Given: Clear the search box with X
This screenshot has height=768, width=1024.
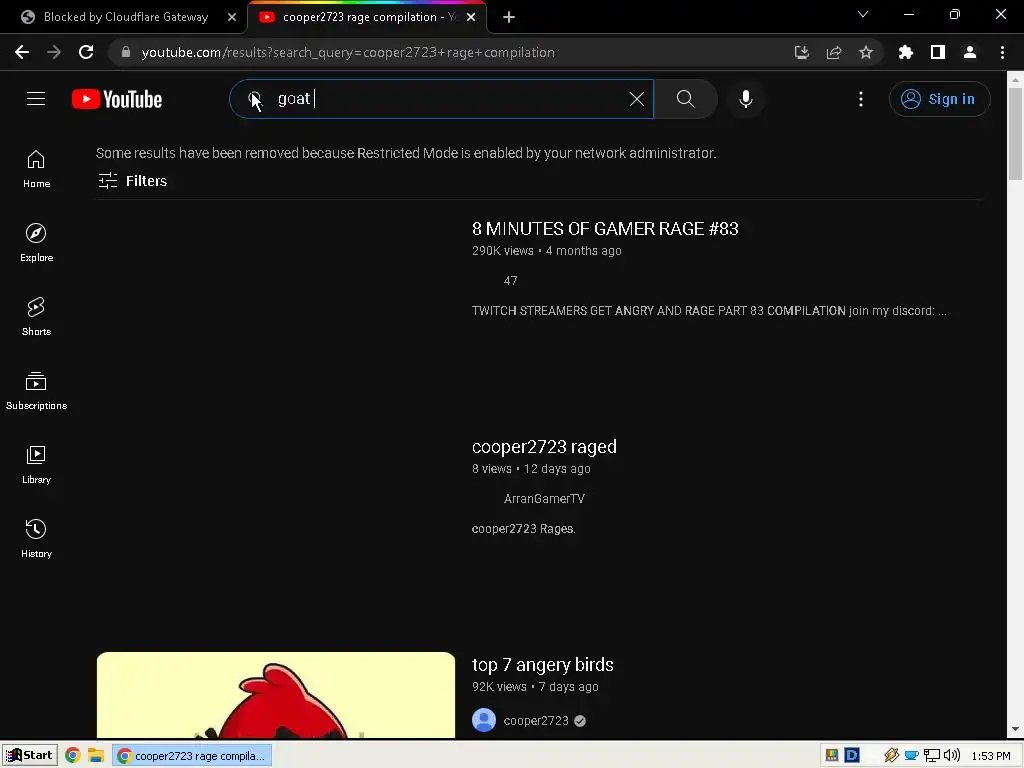Looking at the screenshot, I should (637, 99).
